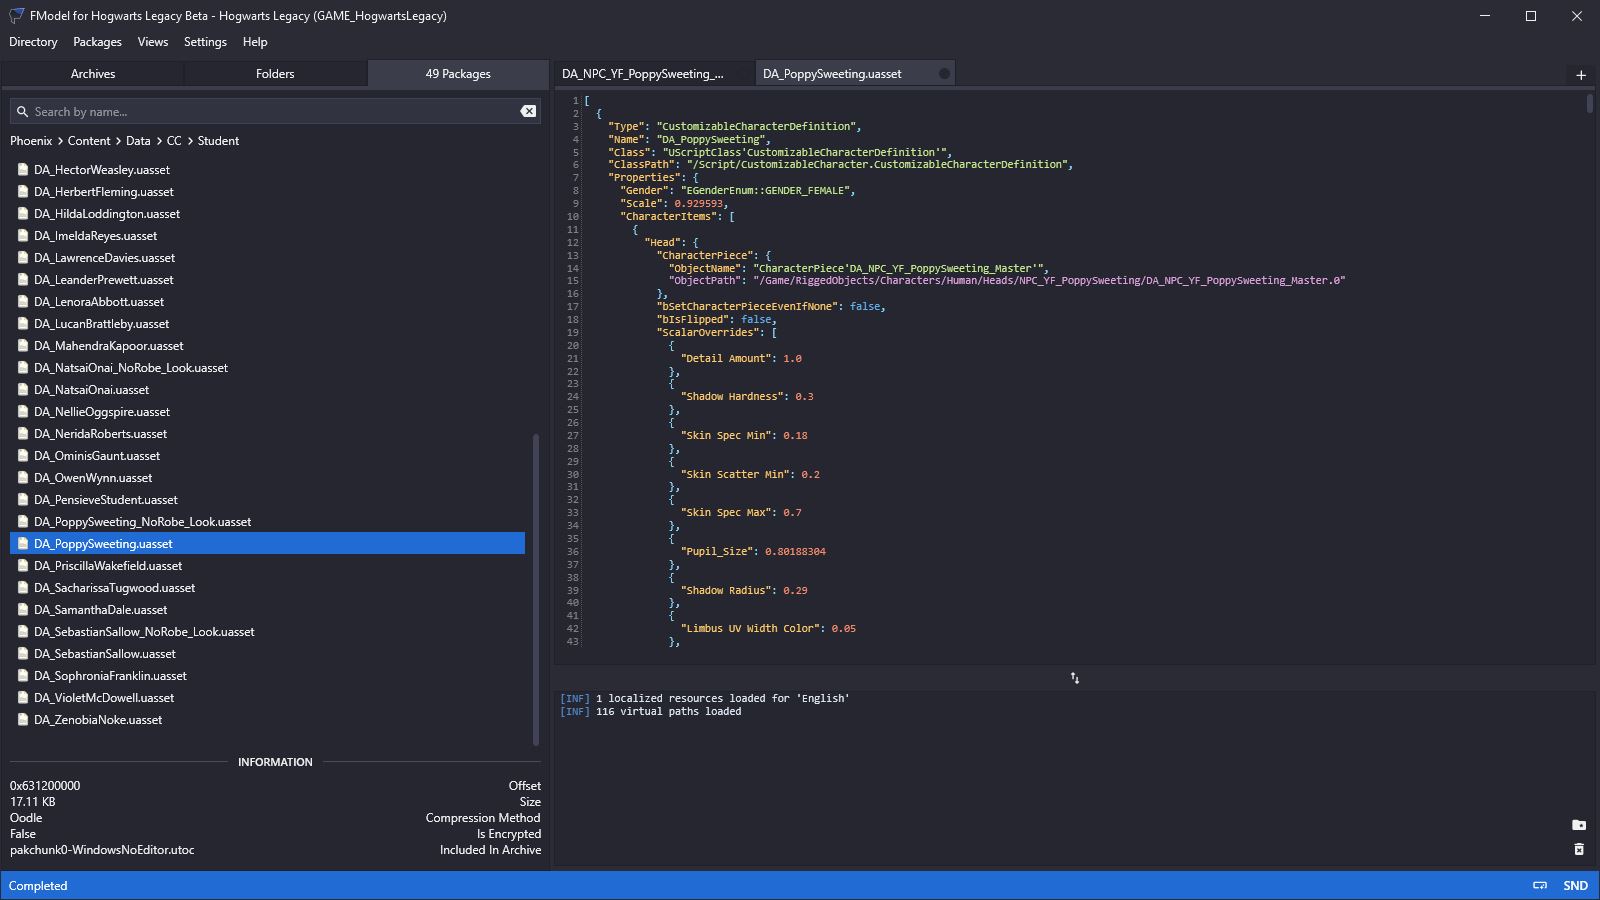Close the DA_PoppySweeting.uasset tab via its dot
The width and height of the screenshot is (1600, 900).
[x=944, y=74]
